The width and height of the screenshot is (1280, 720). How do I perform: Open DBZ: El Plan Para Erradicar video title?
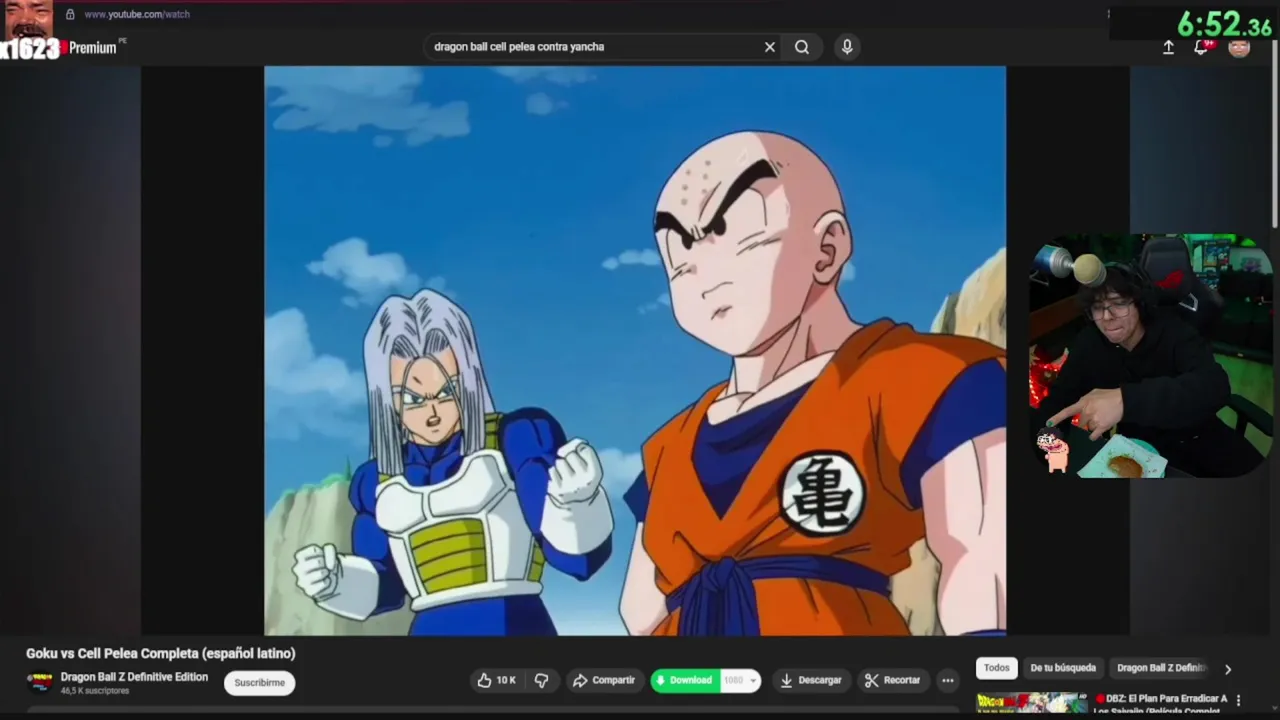[x=1161, y=704]
